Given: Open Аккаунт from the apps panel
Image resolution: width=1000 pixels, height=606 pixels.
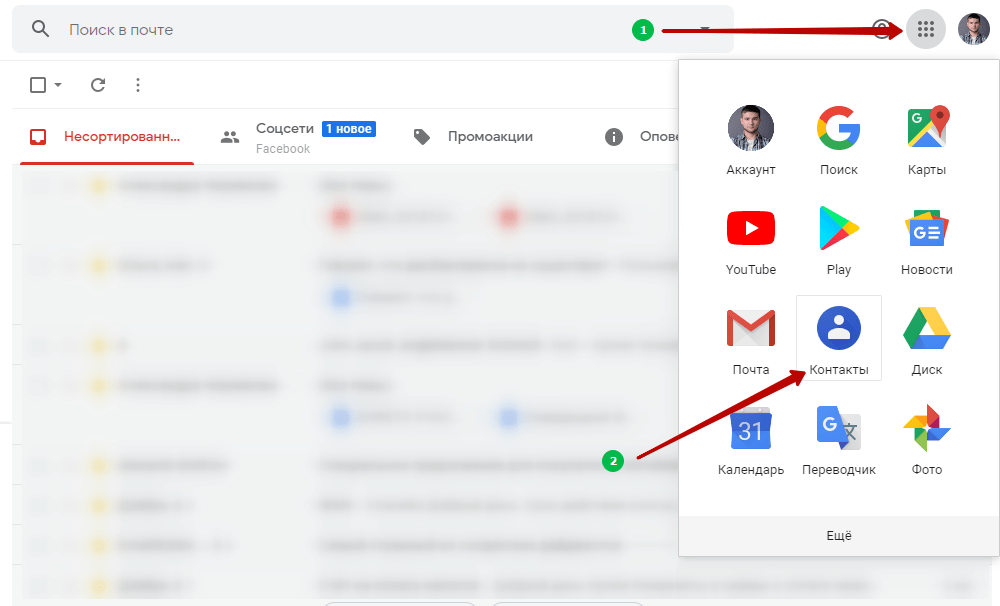Looking at the screenshot, I should point(751,141).
